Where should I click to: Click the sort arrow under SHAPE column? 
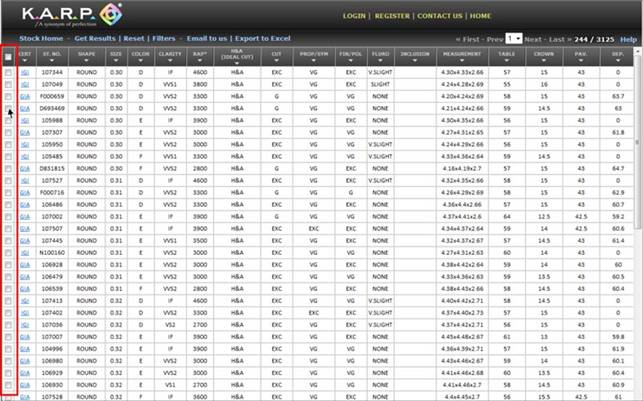coord(87,59)
